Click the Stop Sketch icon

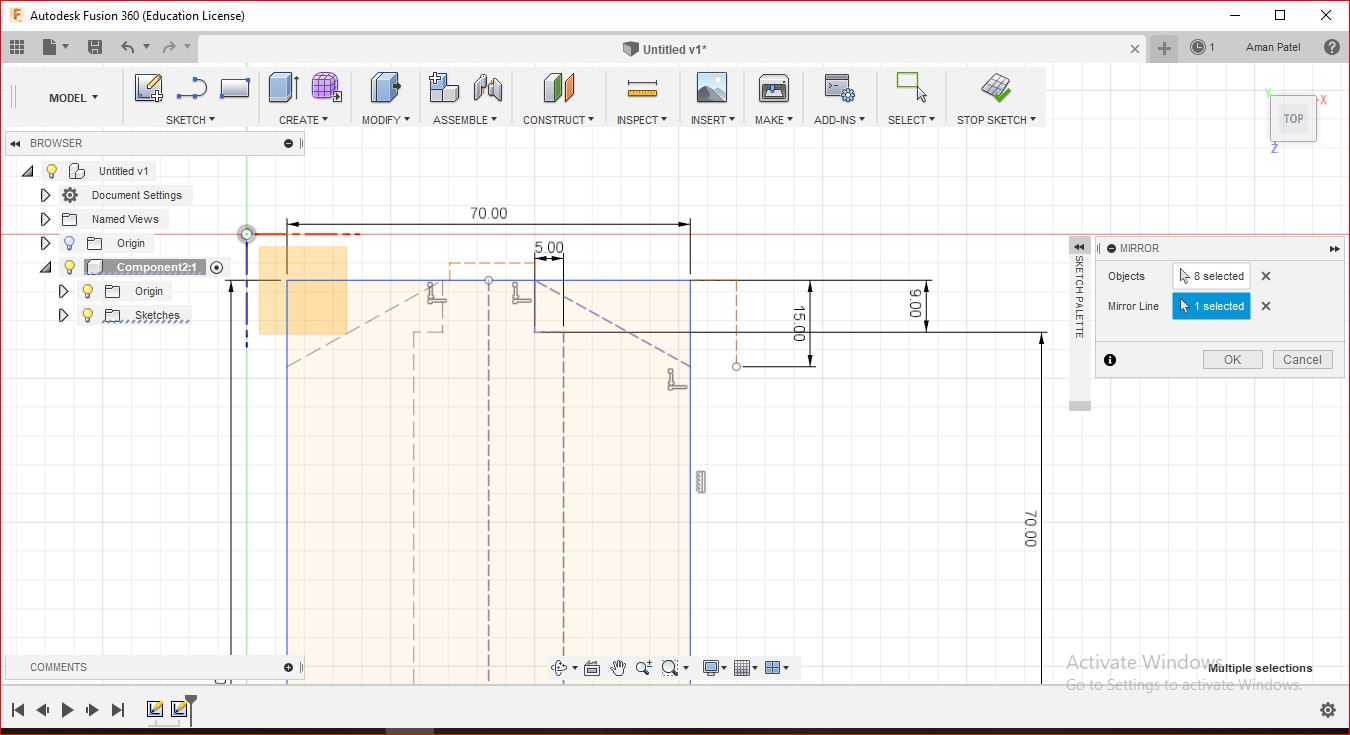point(995,88)
